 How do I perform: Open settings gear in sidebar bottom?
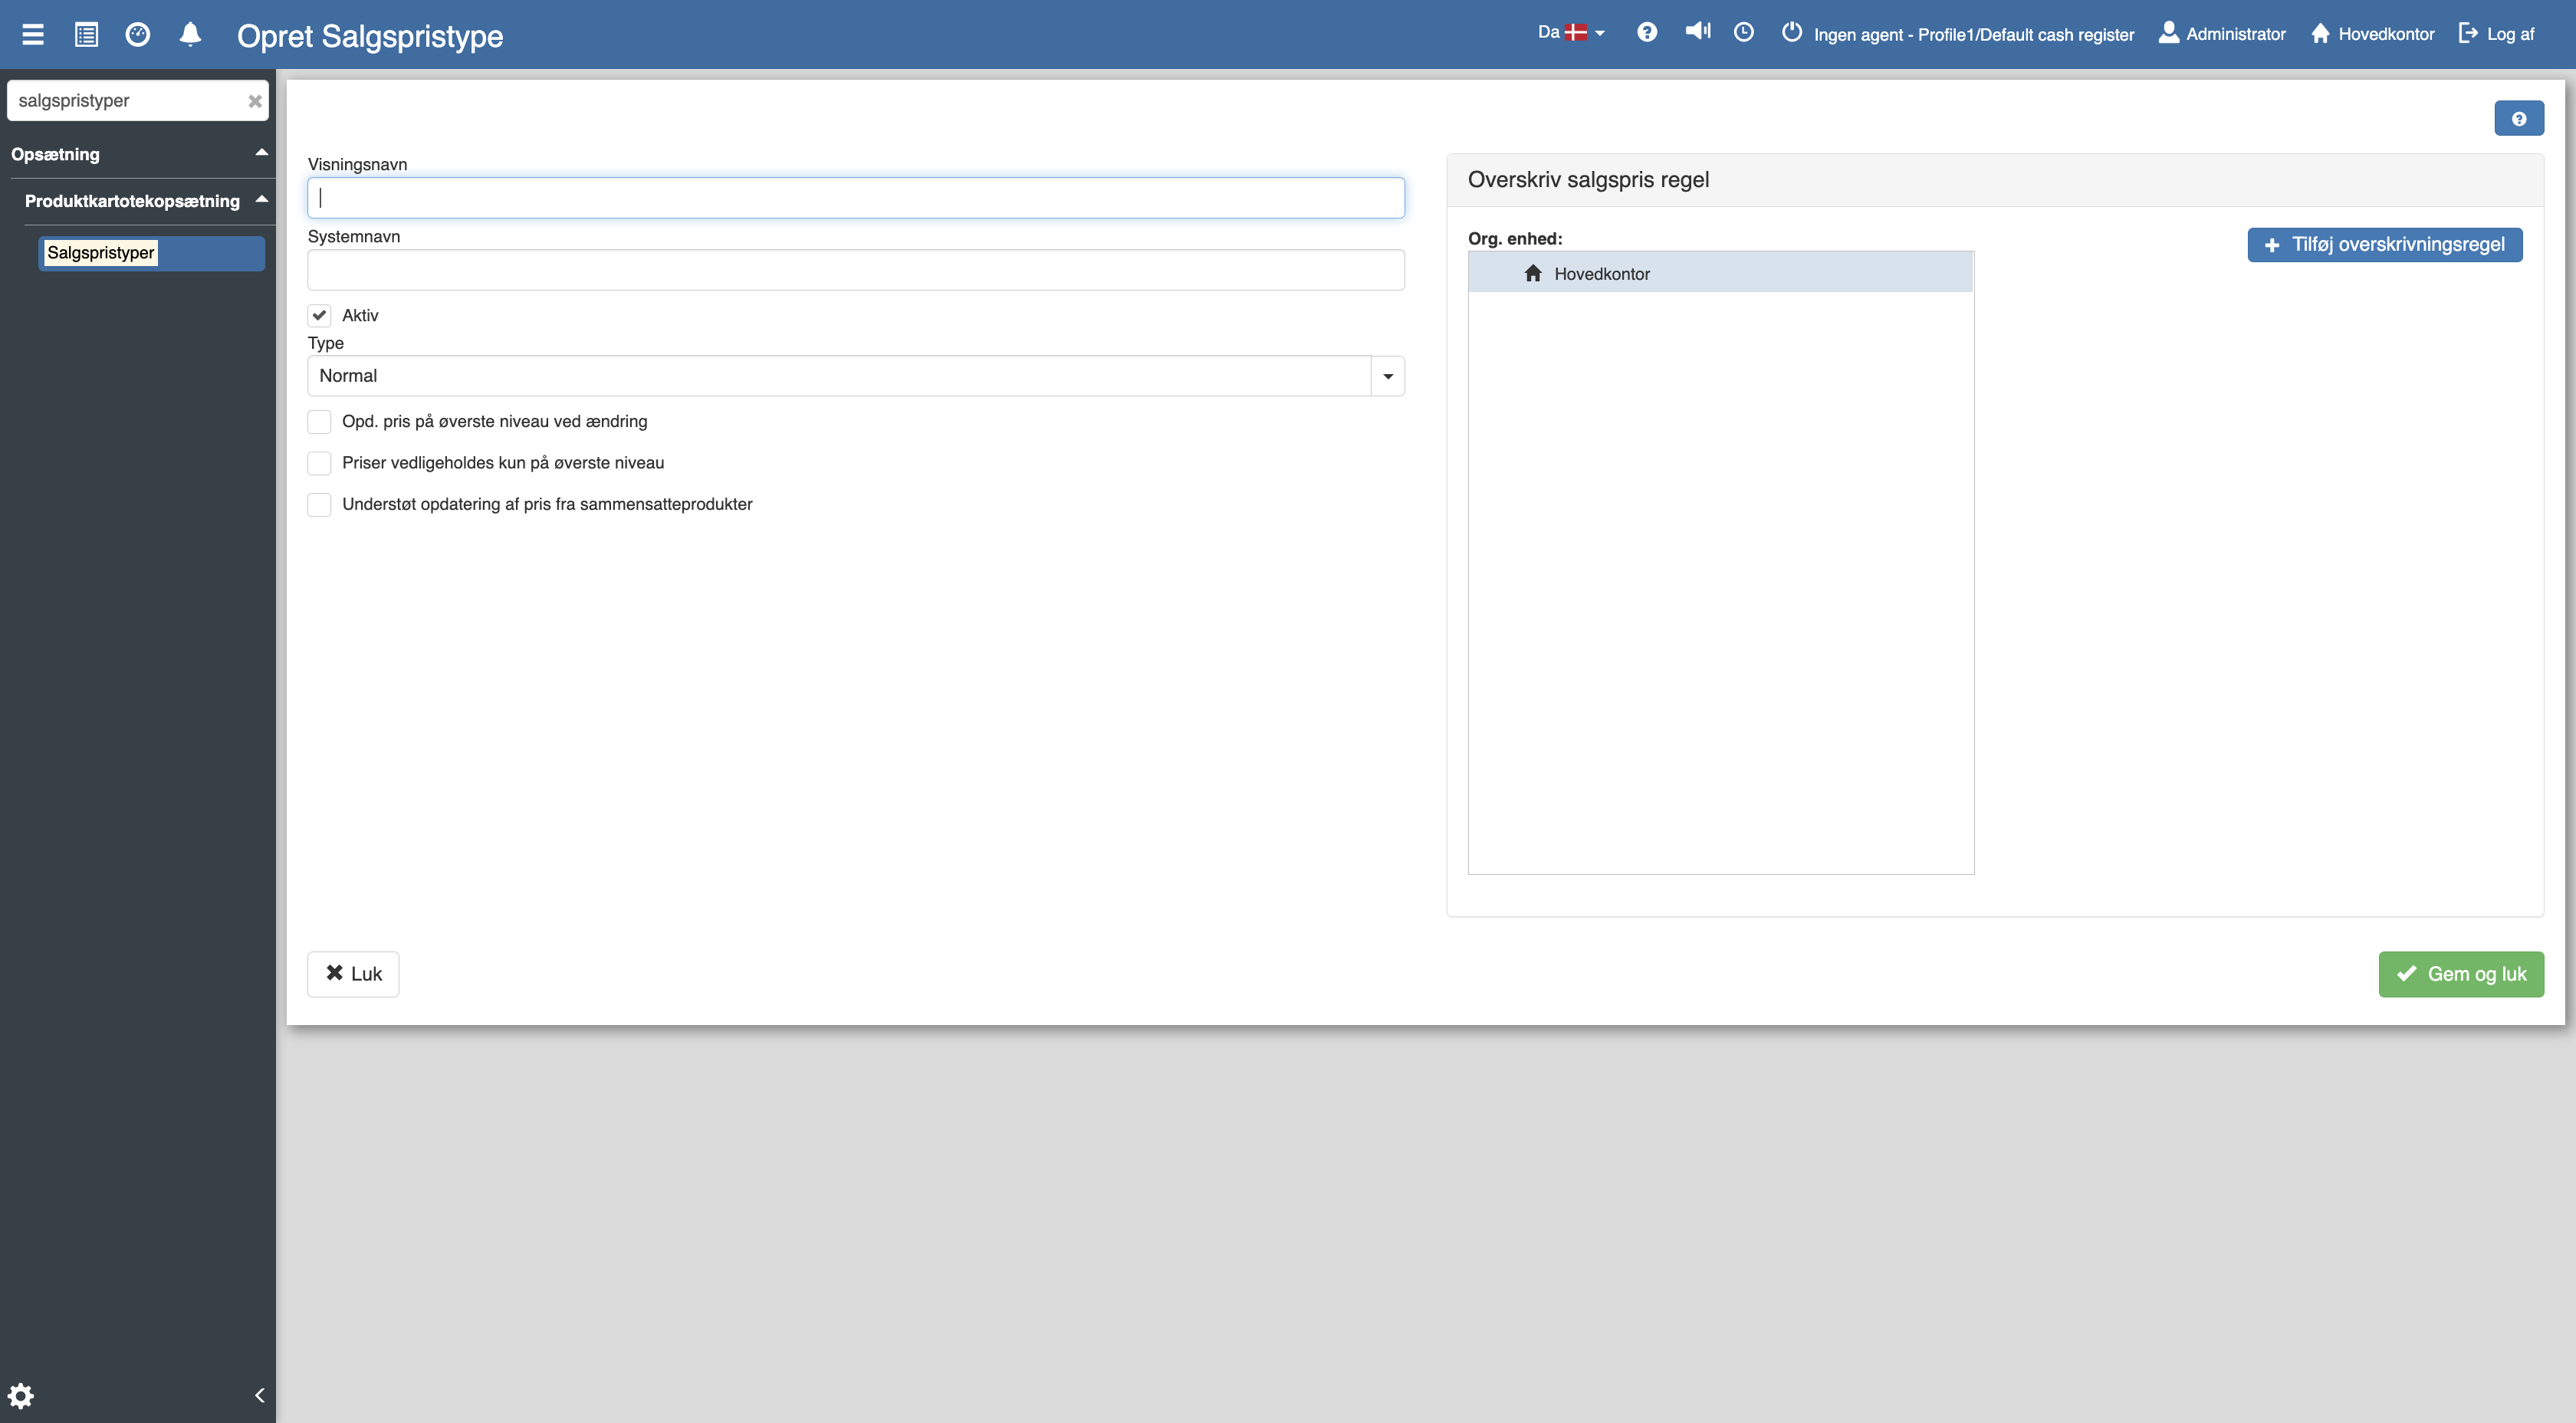pos(21,1395)
